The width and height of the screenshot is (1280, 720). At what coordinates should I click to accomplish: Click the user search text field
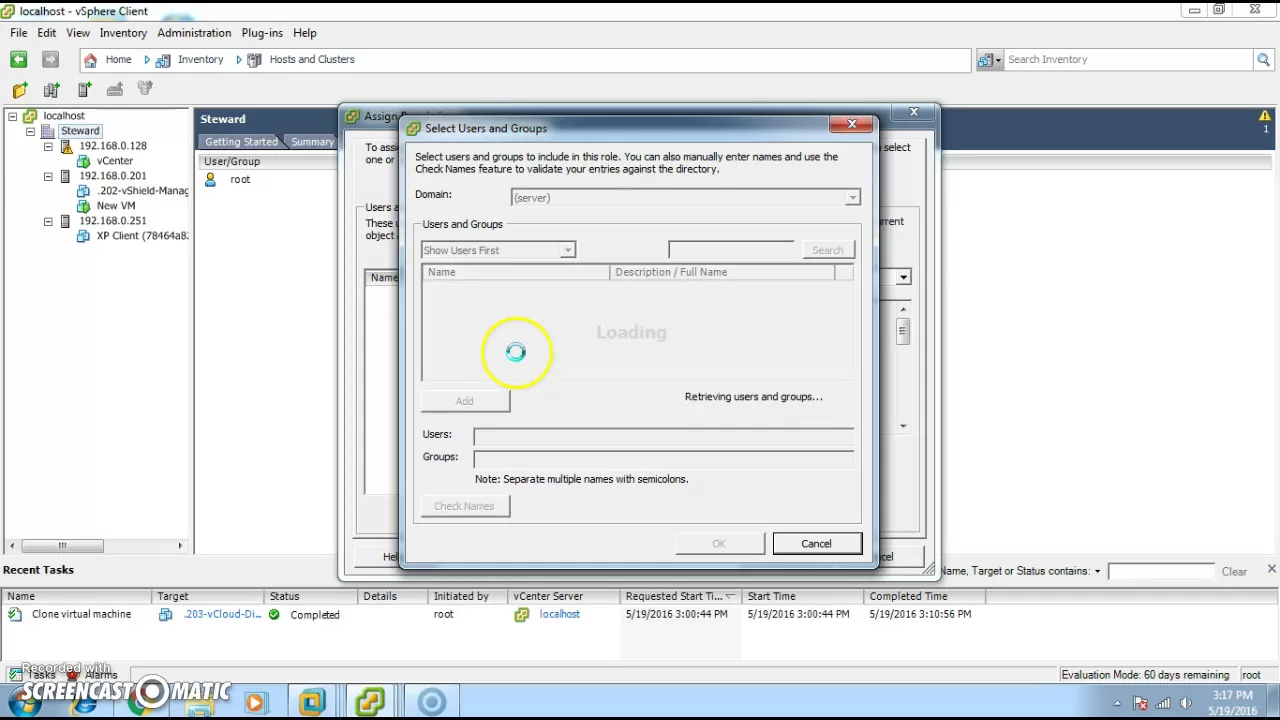pyautogui.click(x=731, y=250)
